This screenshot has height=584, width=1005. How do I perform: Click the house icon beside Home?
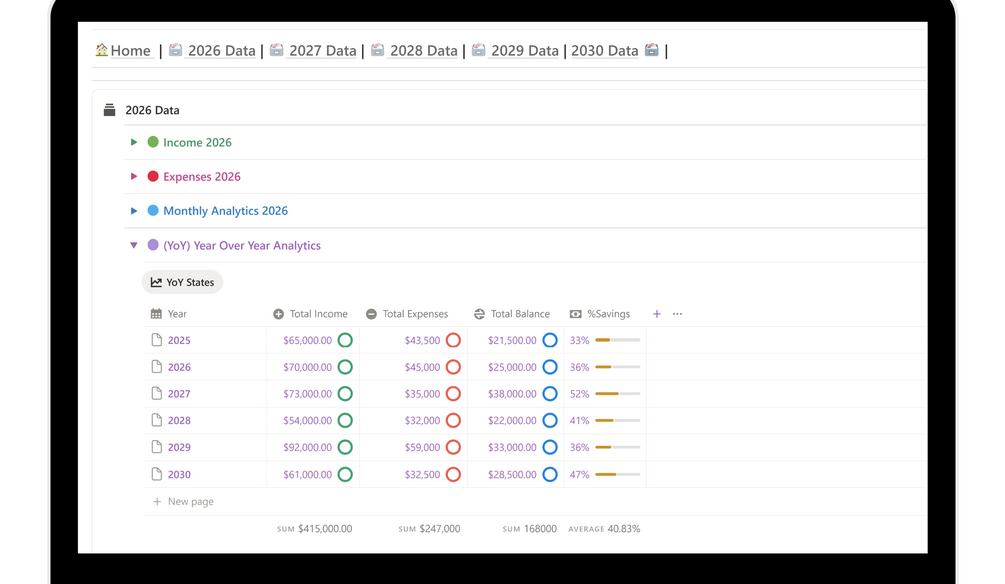click(x=101, y=49)
